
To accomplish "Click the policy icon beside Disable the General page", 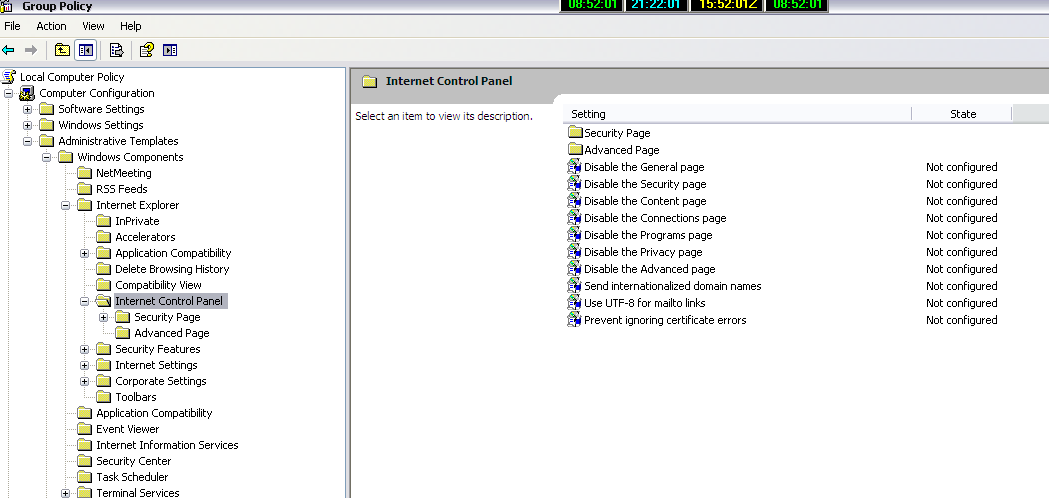I will coord(574,167).
